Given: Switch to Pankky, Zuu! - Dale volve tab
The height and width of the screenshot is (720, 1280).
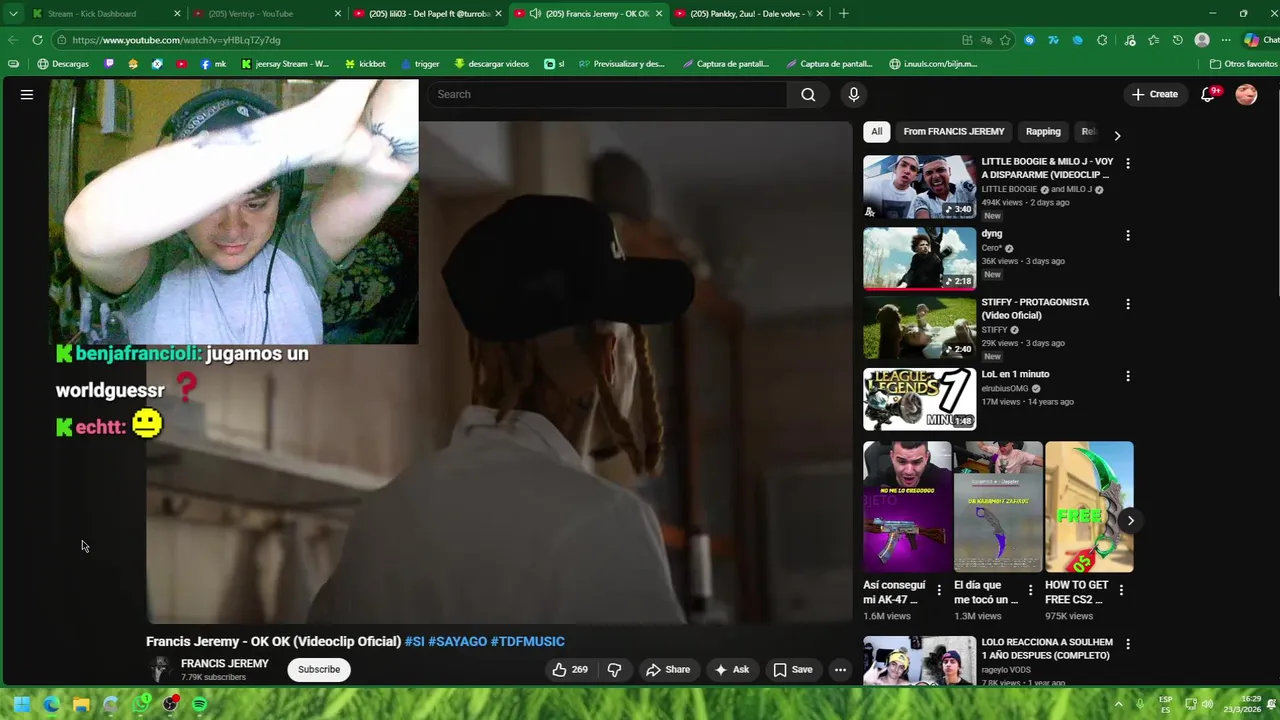Looking at the screenshot, I should point(750,14).
